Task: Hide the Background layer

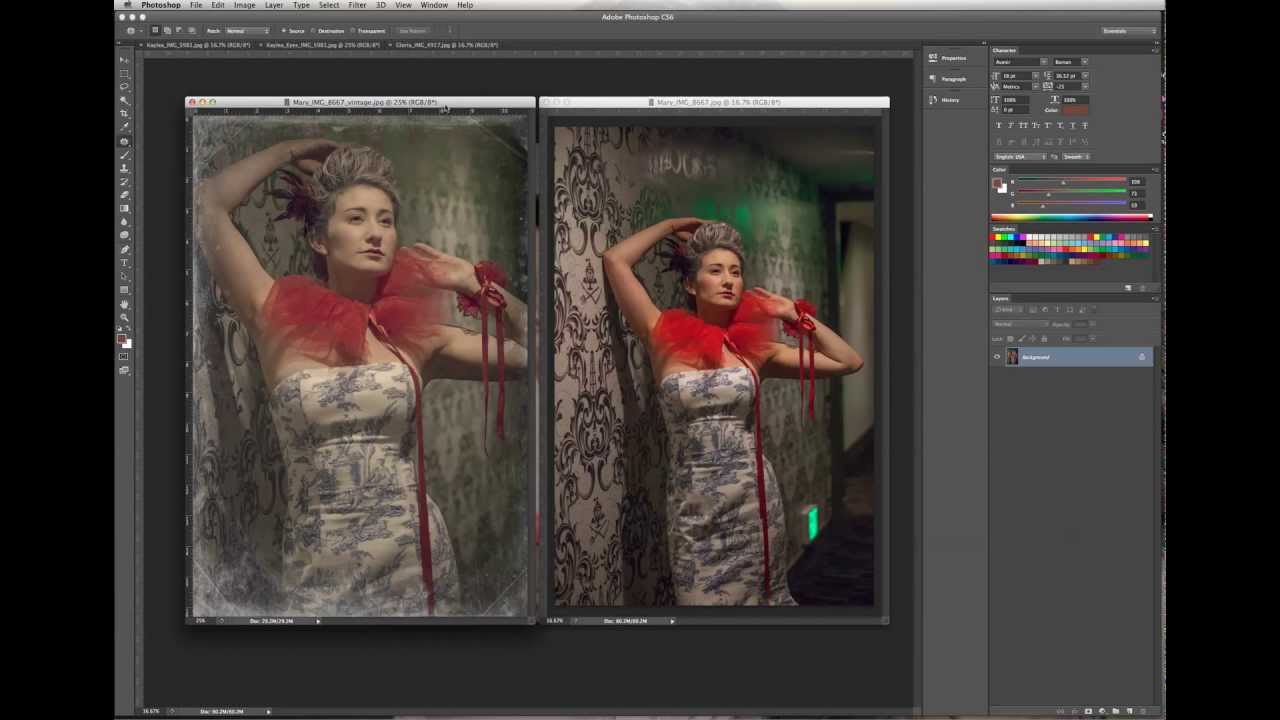Action: pyautogui.click(x=997, y=357)
